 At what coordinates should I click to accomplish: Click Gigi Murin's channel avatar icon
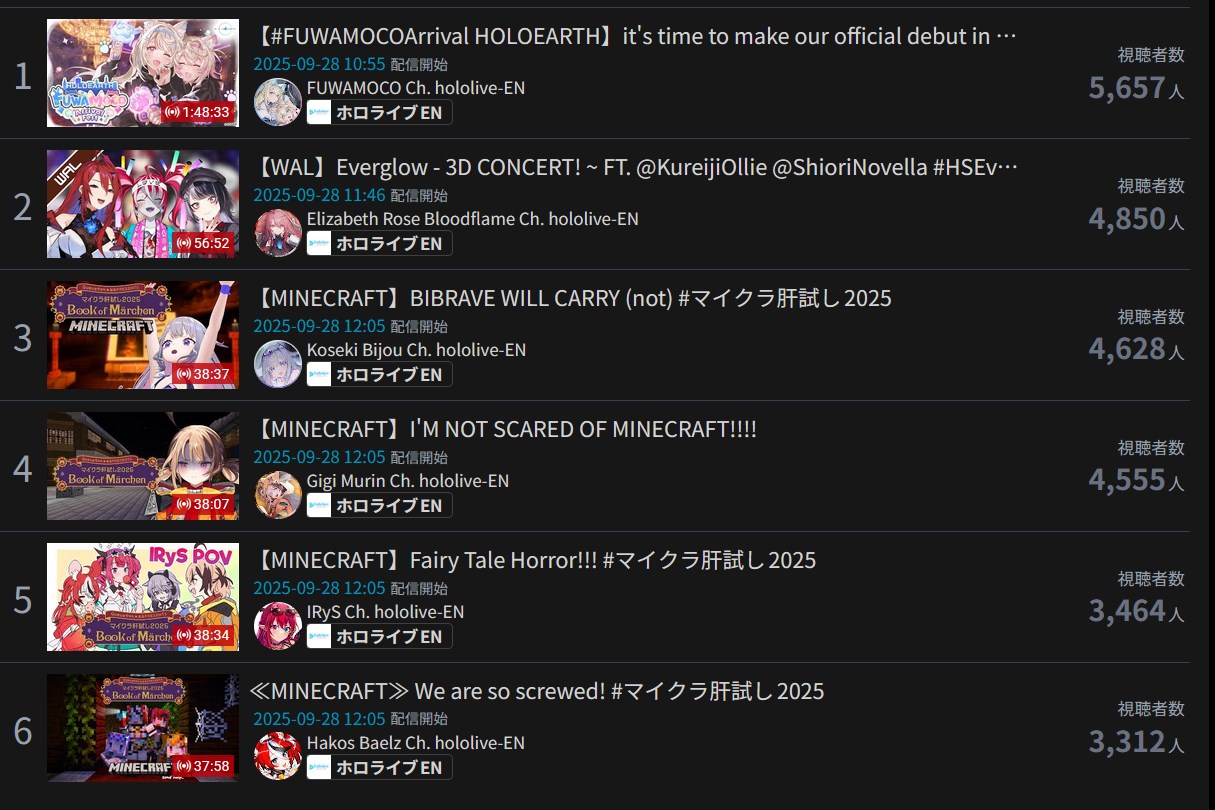(278, 495)
